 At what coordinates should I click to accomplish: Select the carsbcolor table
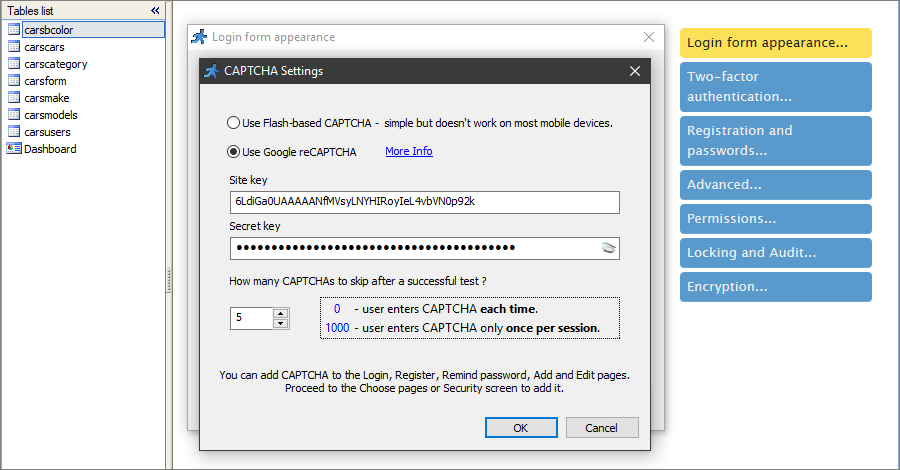(94, 30)
